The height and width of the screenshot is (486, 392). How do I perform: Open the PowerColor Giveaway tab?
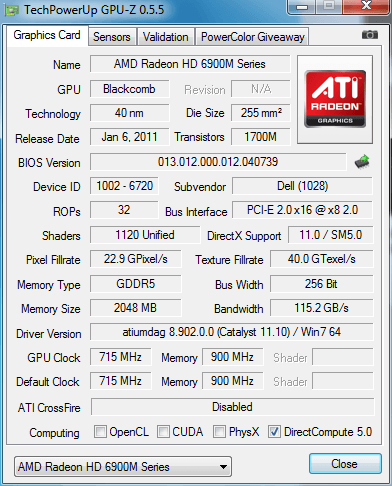click(253, 37)
